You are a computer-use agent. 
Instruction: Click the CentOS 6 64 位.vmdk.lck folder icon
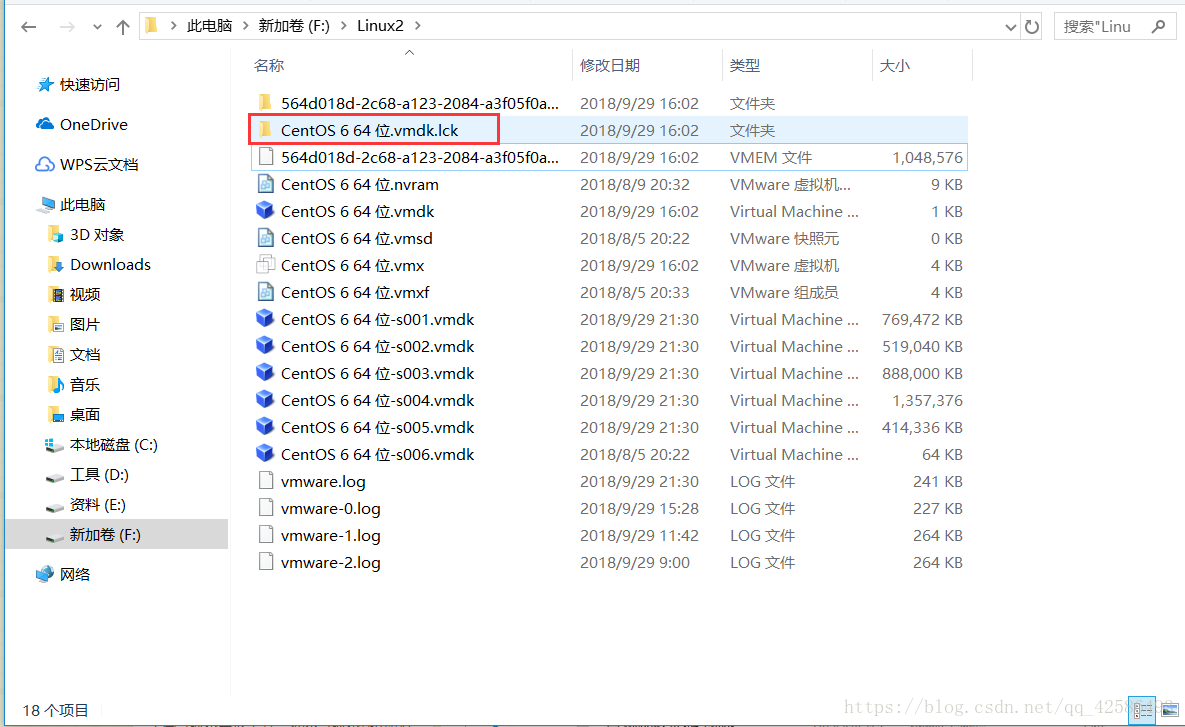pos(265,129)
